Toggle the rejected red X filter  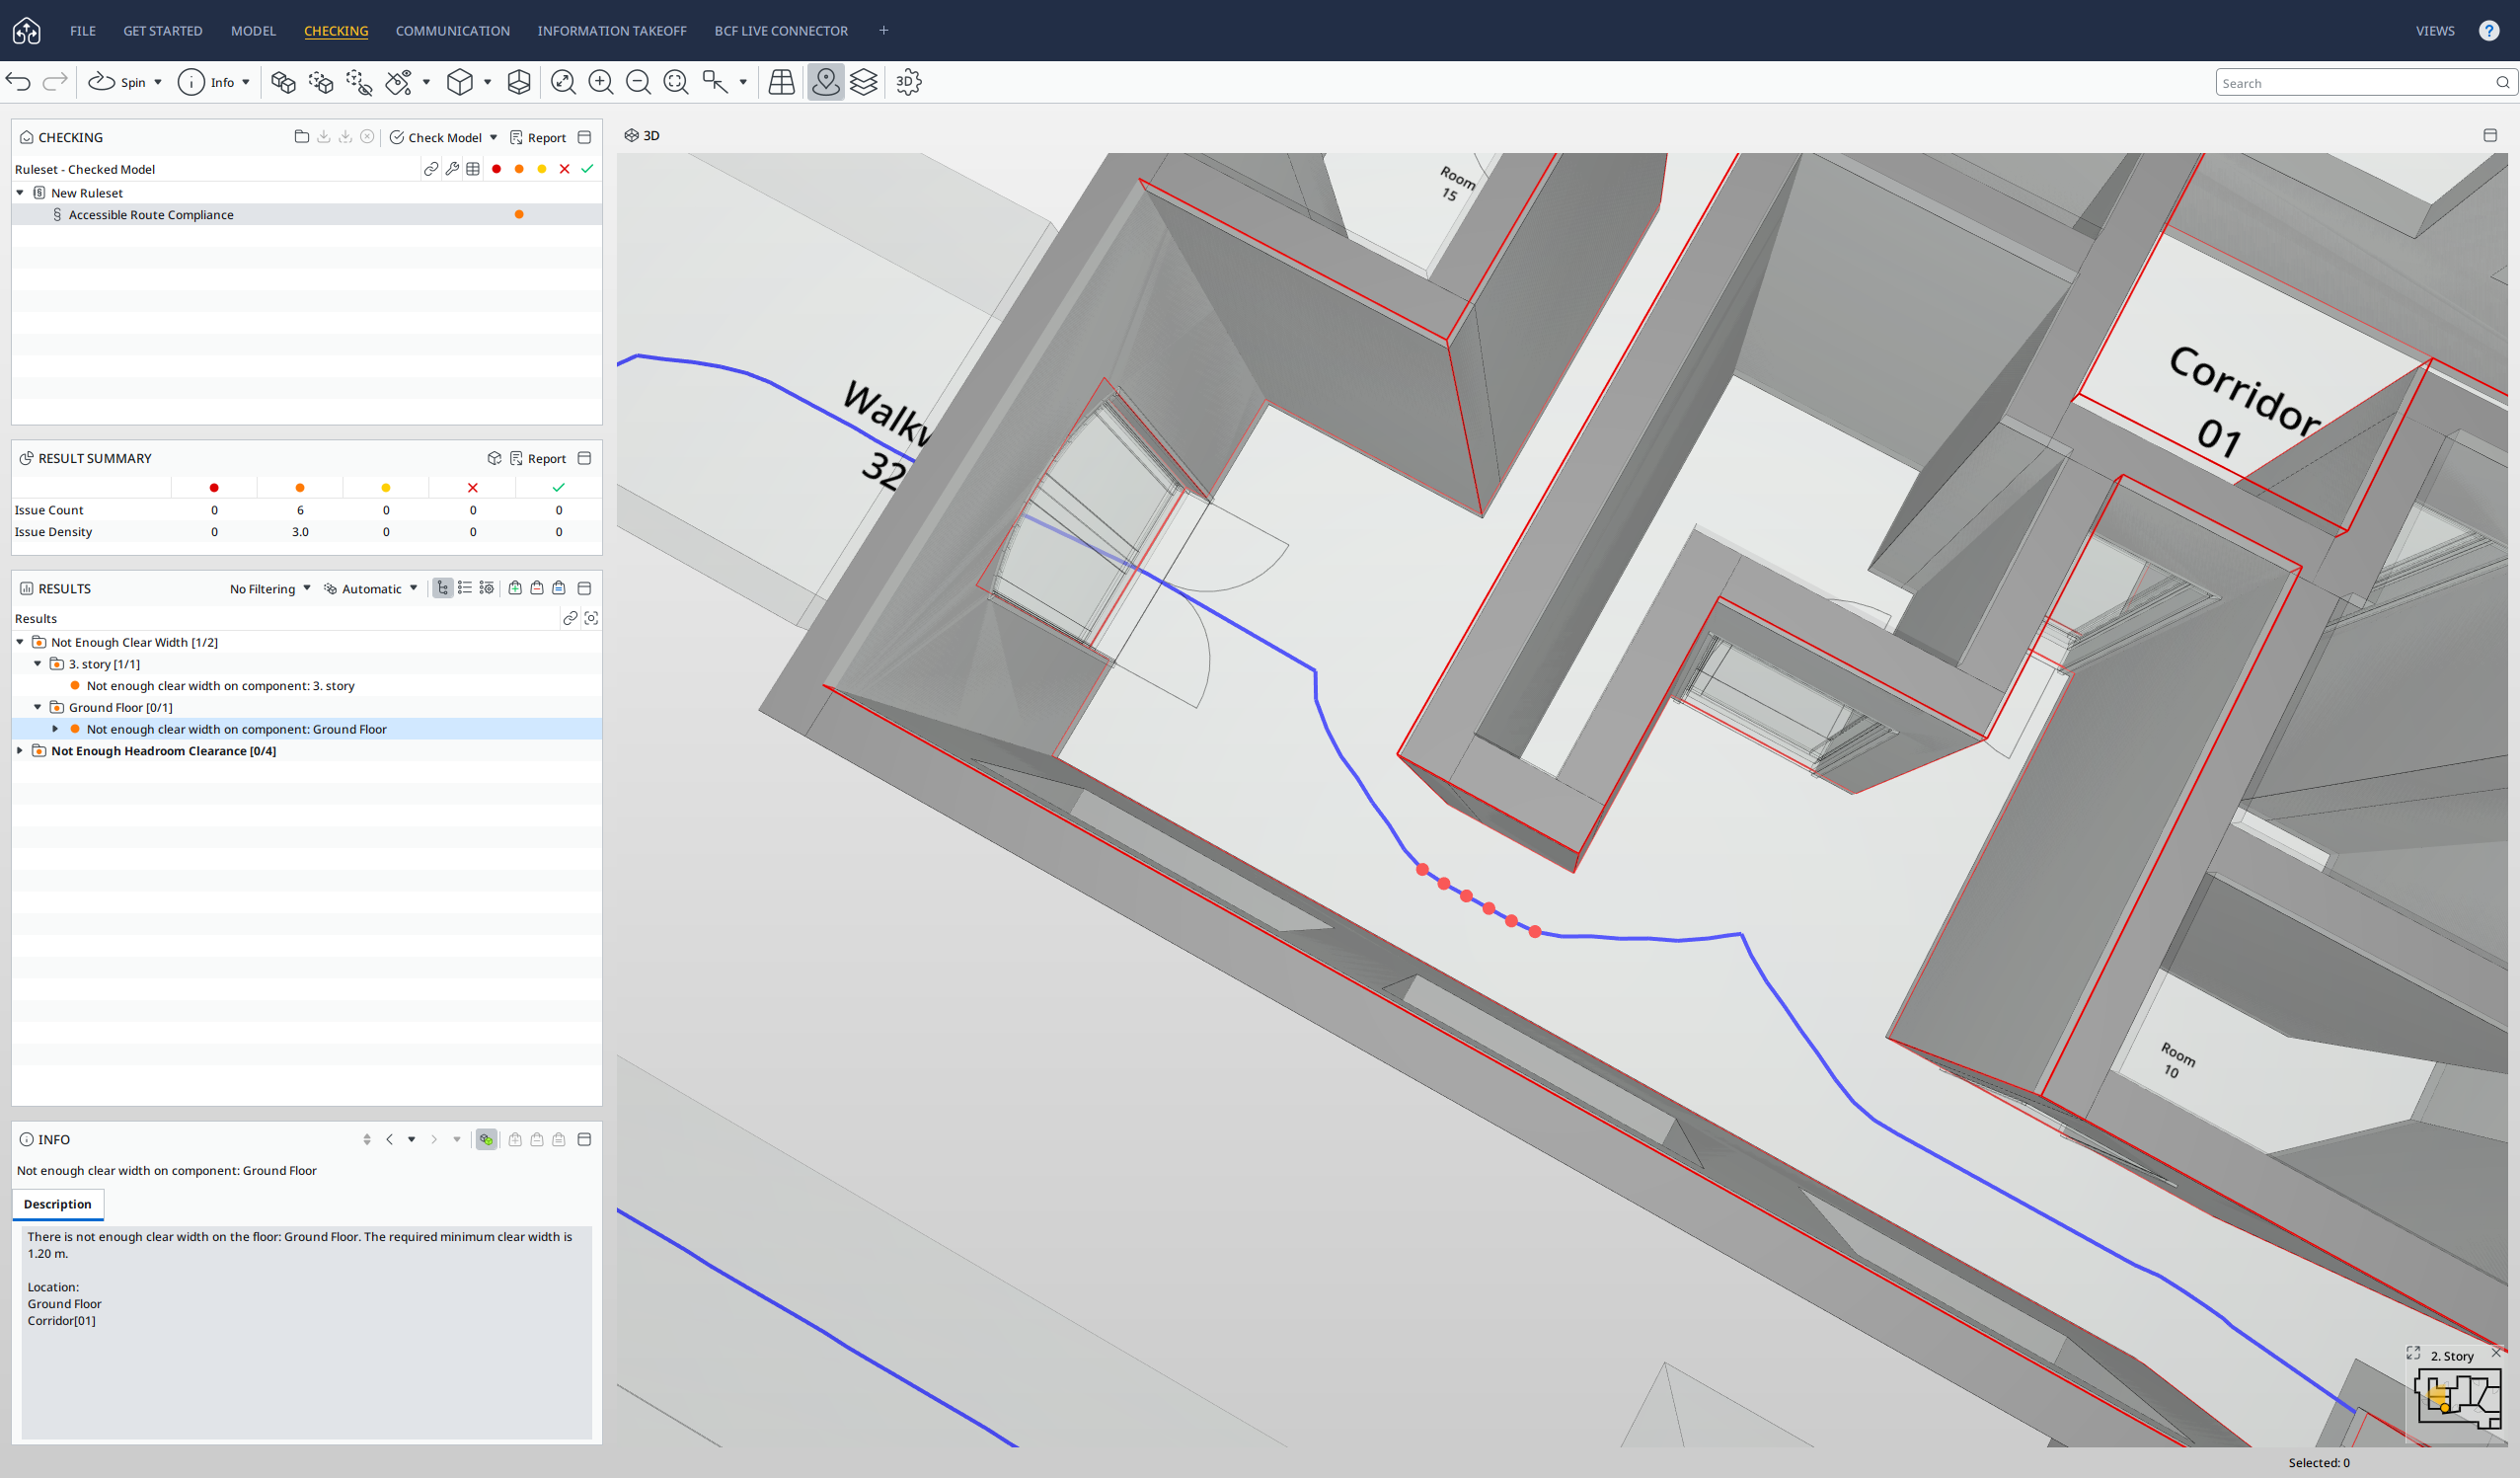tap(564, 169)
